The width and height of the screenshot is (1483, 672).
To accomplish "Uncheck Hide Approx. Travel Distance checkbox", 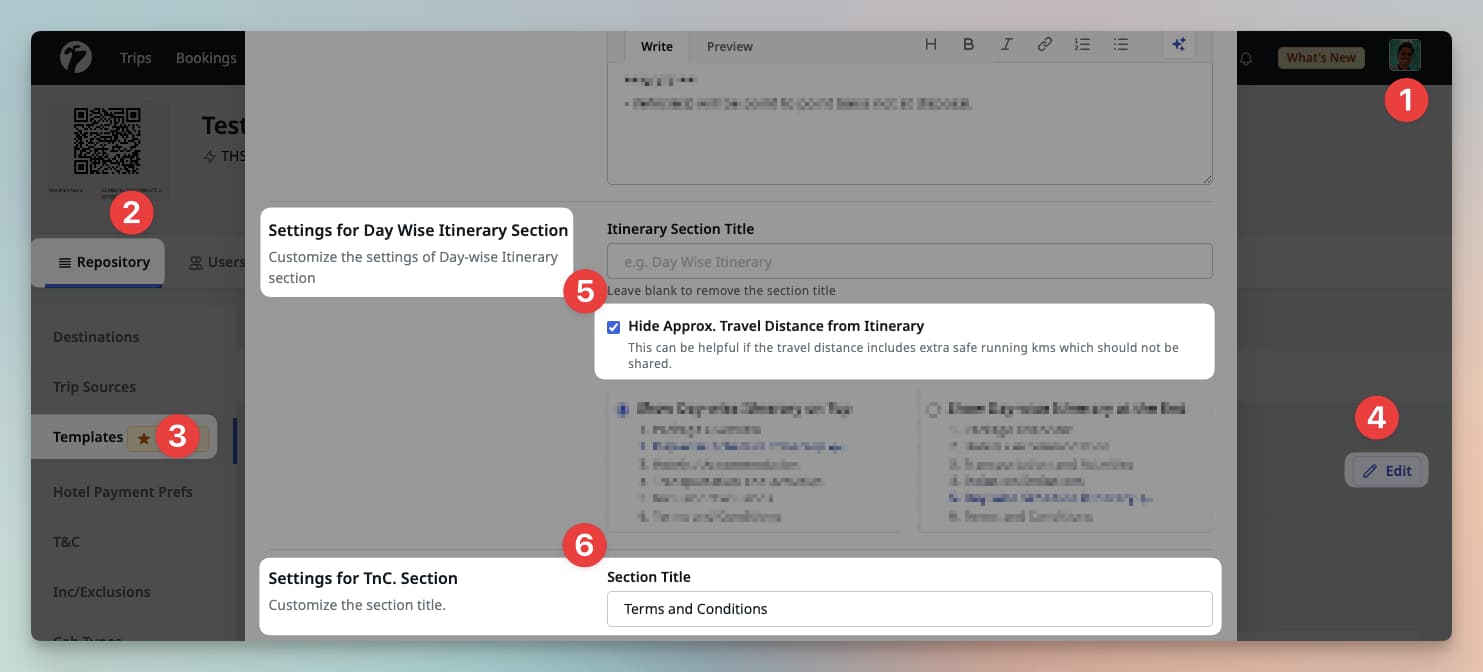I will pos(614,327).
